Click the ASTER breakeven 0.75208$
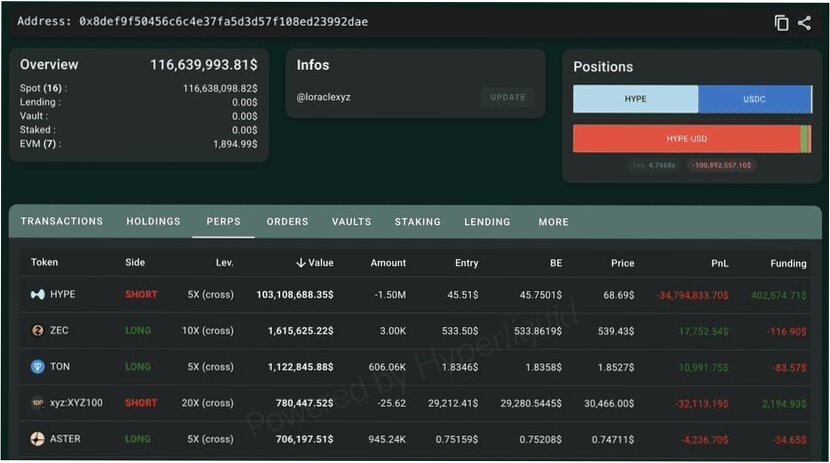Viewport: 830px width, 463px height. tap(540, 439)
